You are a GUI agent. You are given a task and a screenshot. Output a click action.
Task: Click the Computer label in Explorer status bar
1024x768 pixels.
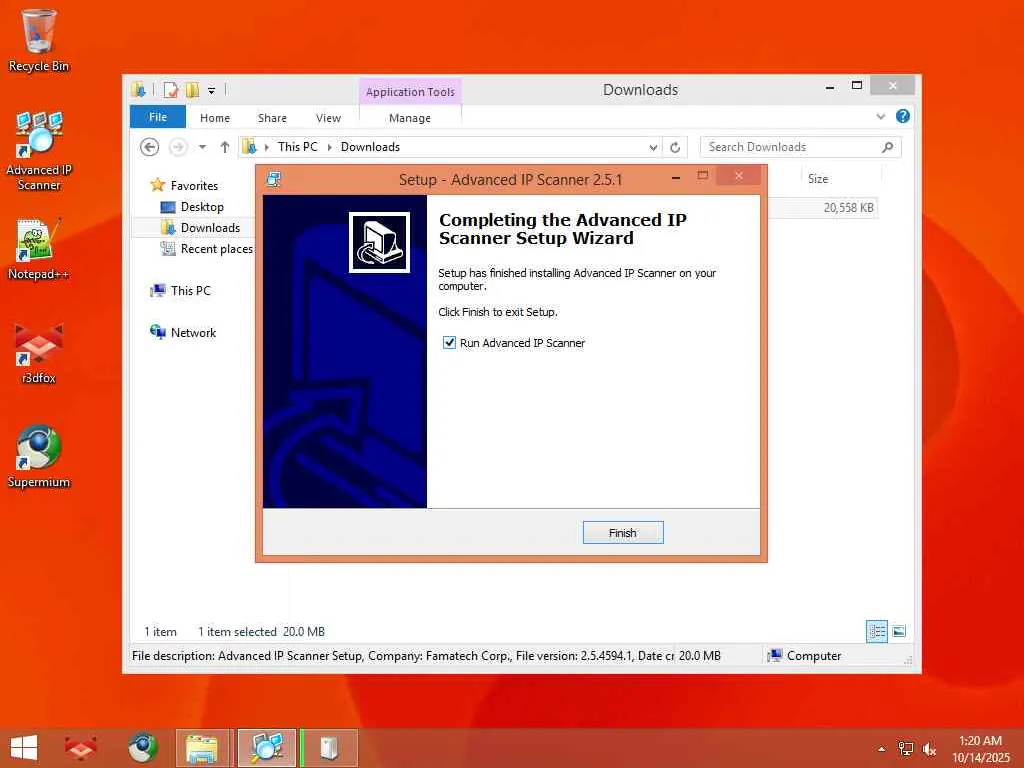814,656
